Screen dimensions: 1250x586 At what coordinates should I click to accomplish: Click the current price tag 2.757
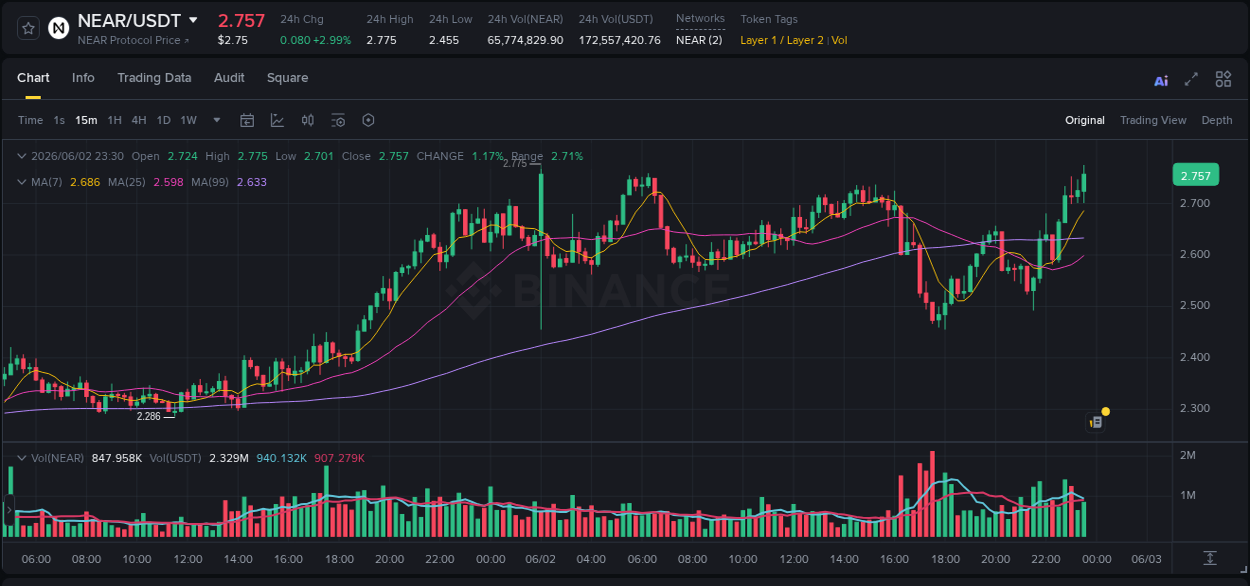[x=1195, y=176]
